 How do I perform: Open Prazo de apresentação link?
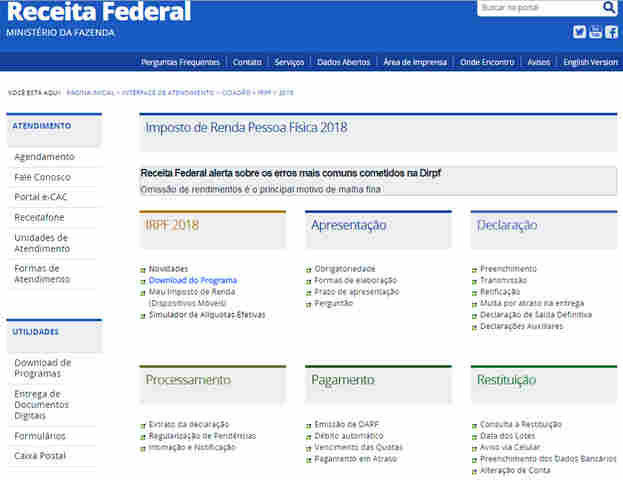[x=357, y=292]
